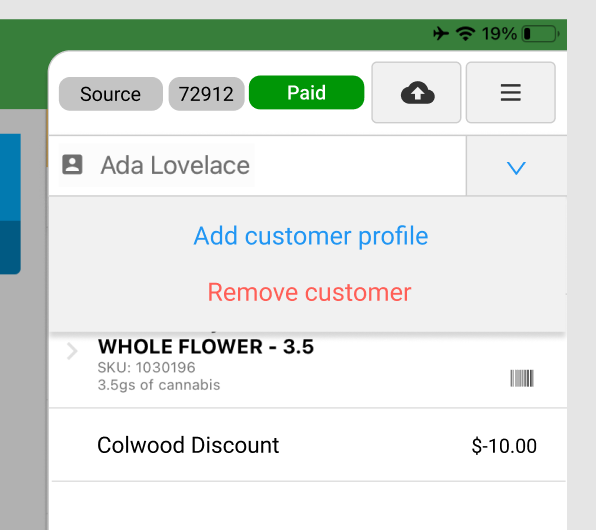Click the cloud upload icon button
This screenshot has height=530, width=596.
[x=416, y=92]
